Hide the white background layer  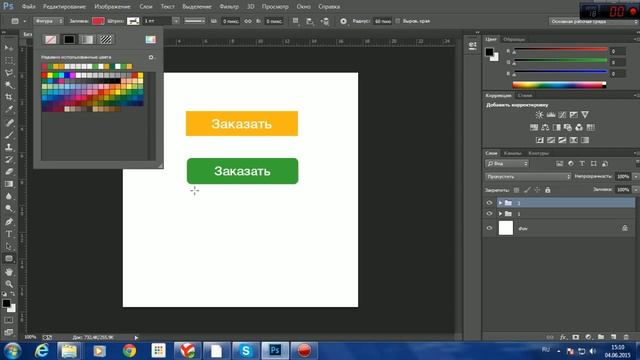(x=489, y=228)
